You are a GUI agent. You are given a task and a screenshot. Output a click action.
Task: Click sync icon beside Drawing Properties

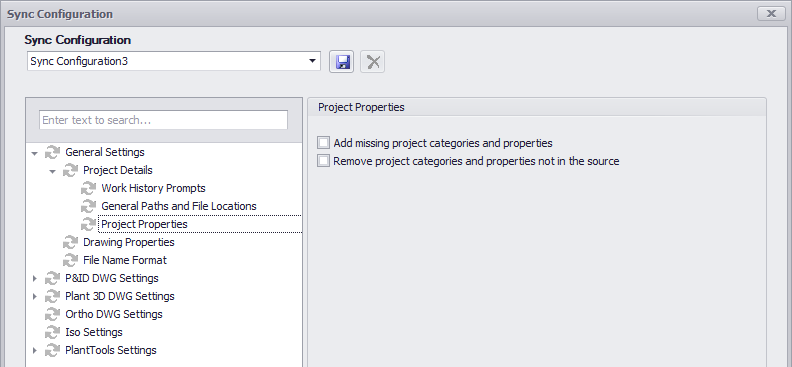click(x=70, y=242)
